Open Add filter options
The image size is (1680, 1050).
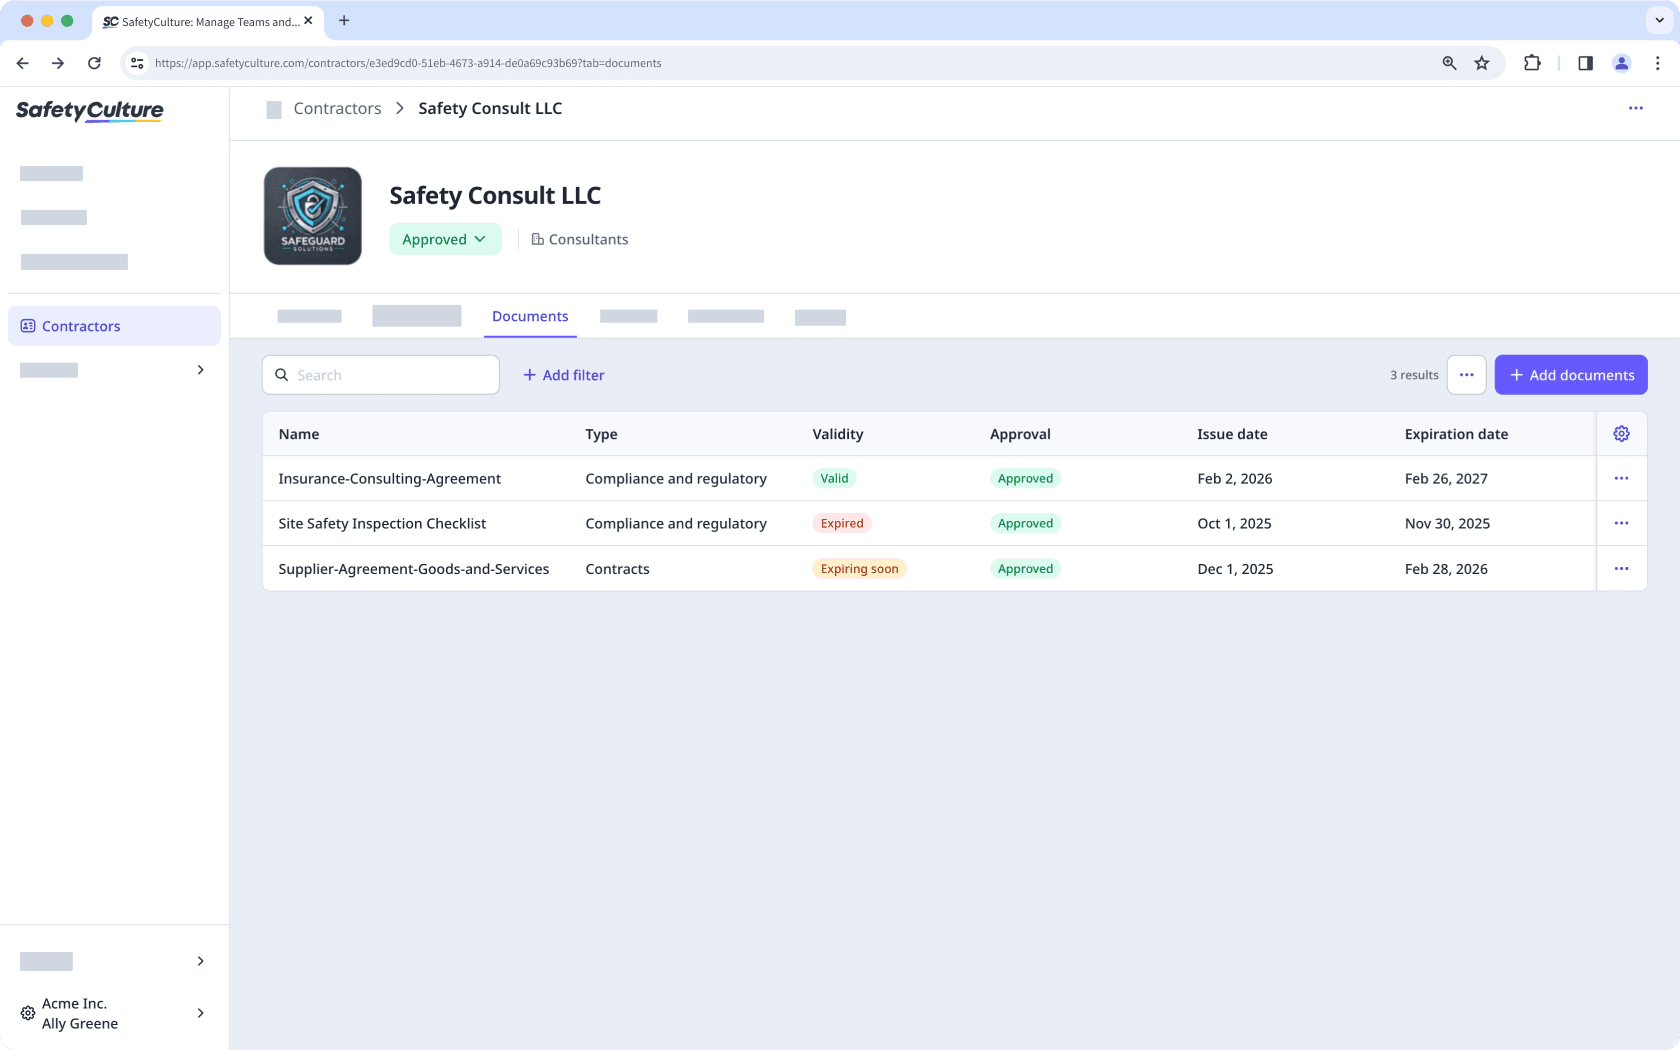pyautogui.click(x=564, y=375)
